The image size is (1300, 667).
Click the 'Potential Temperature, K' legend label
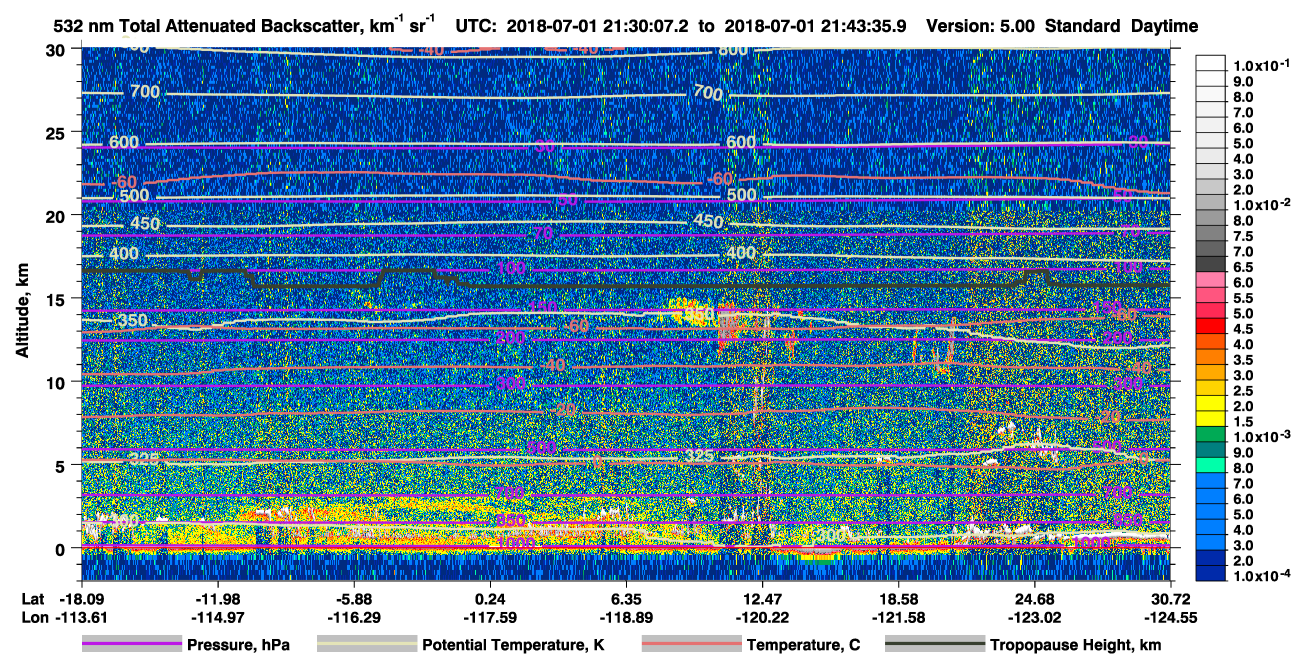(514, 645)
